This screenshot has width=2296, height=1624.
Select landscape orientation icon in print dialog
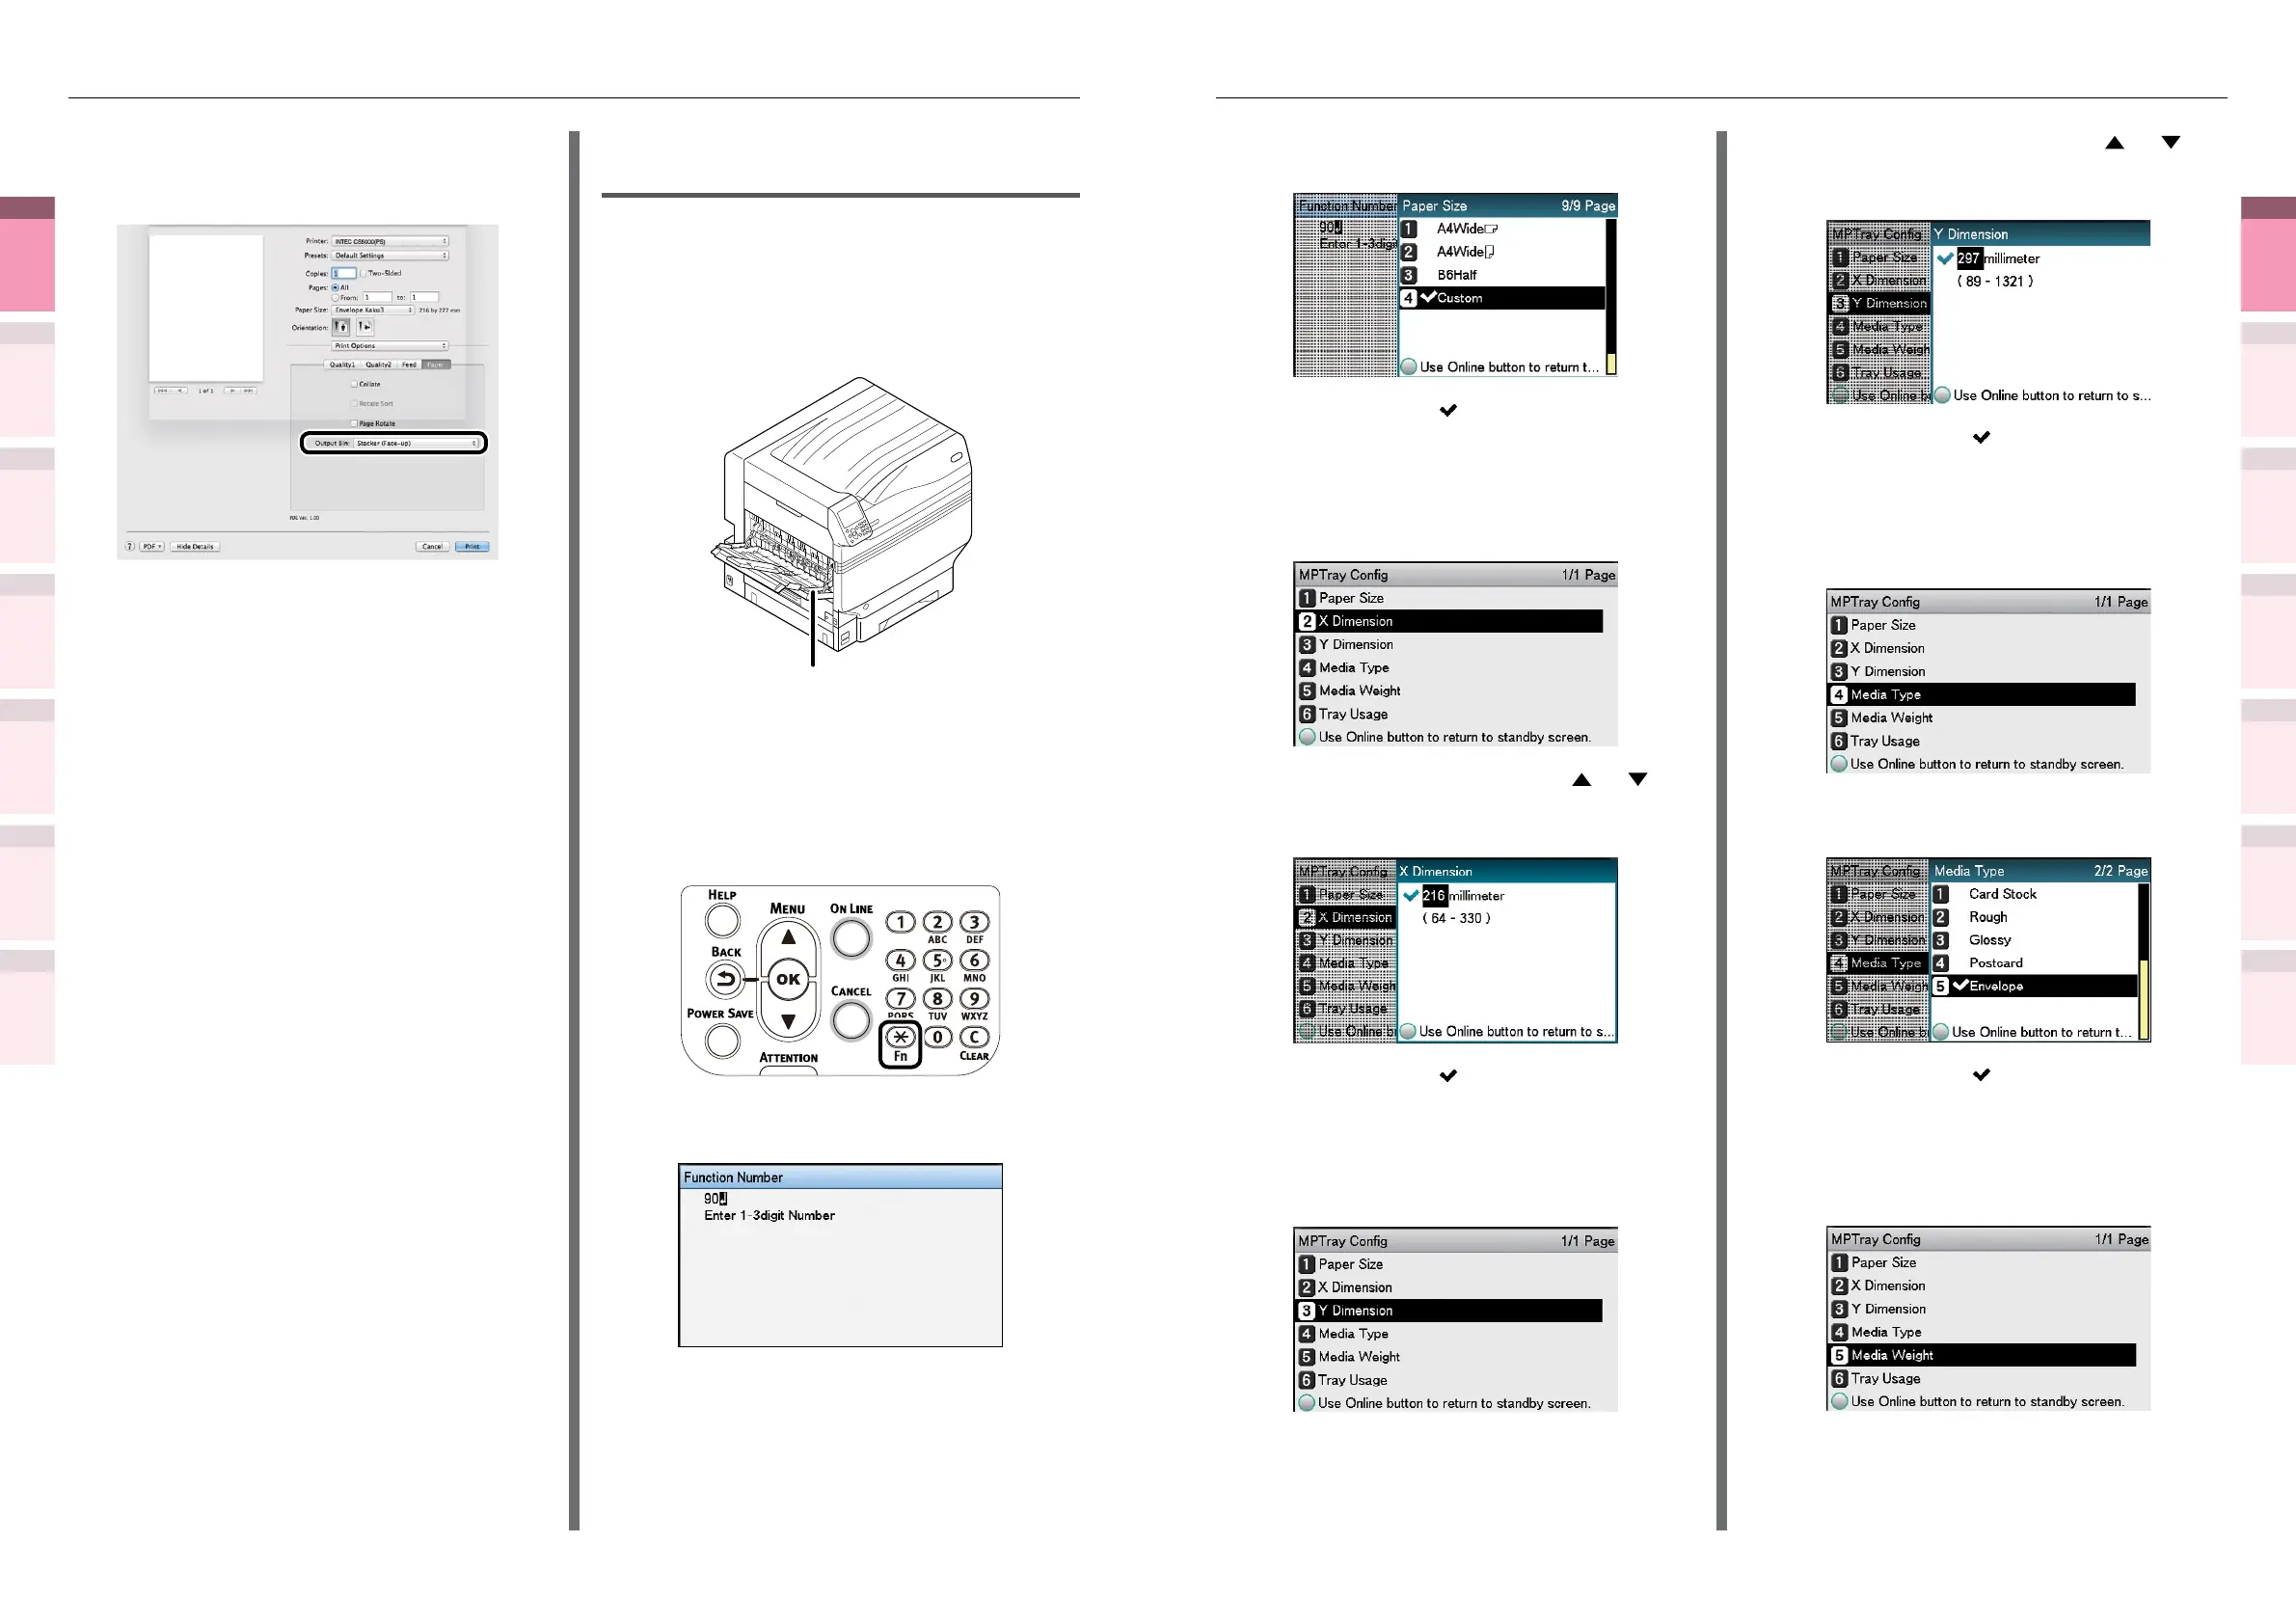coord(365,327)
